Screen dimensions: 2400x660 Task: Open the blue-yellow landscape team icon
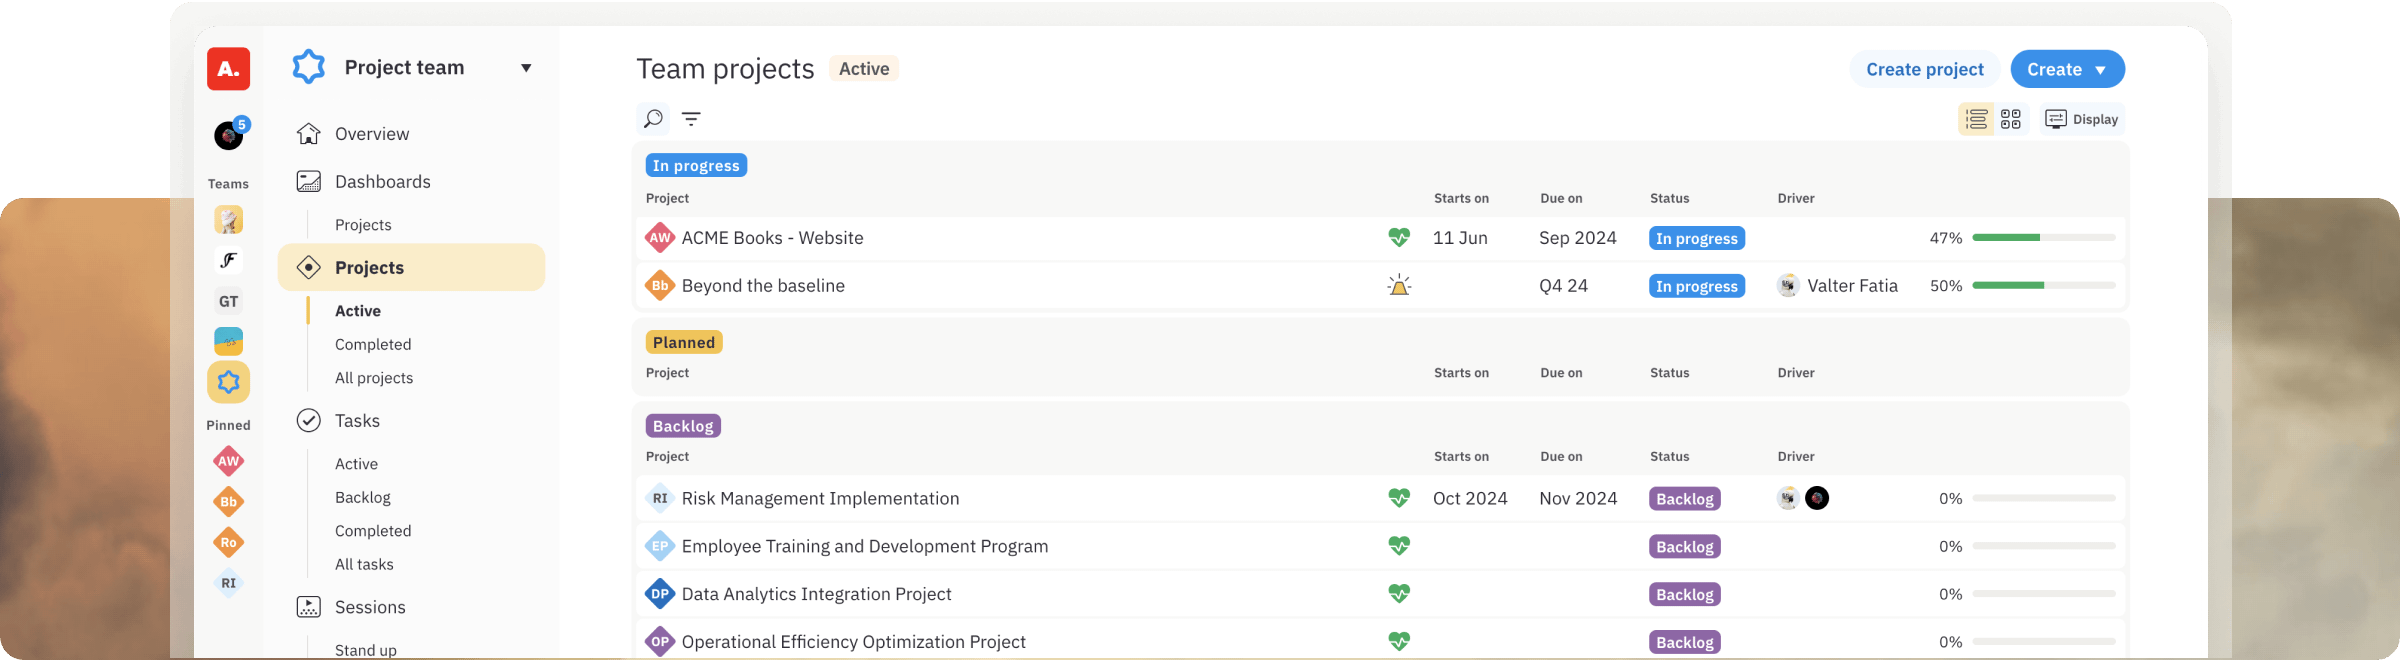point(229,341)
